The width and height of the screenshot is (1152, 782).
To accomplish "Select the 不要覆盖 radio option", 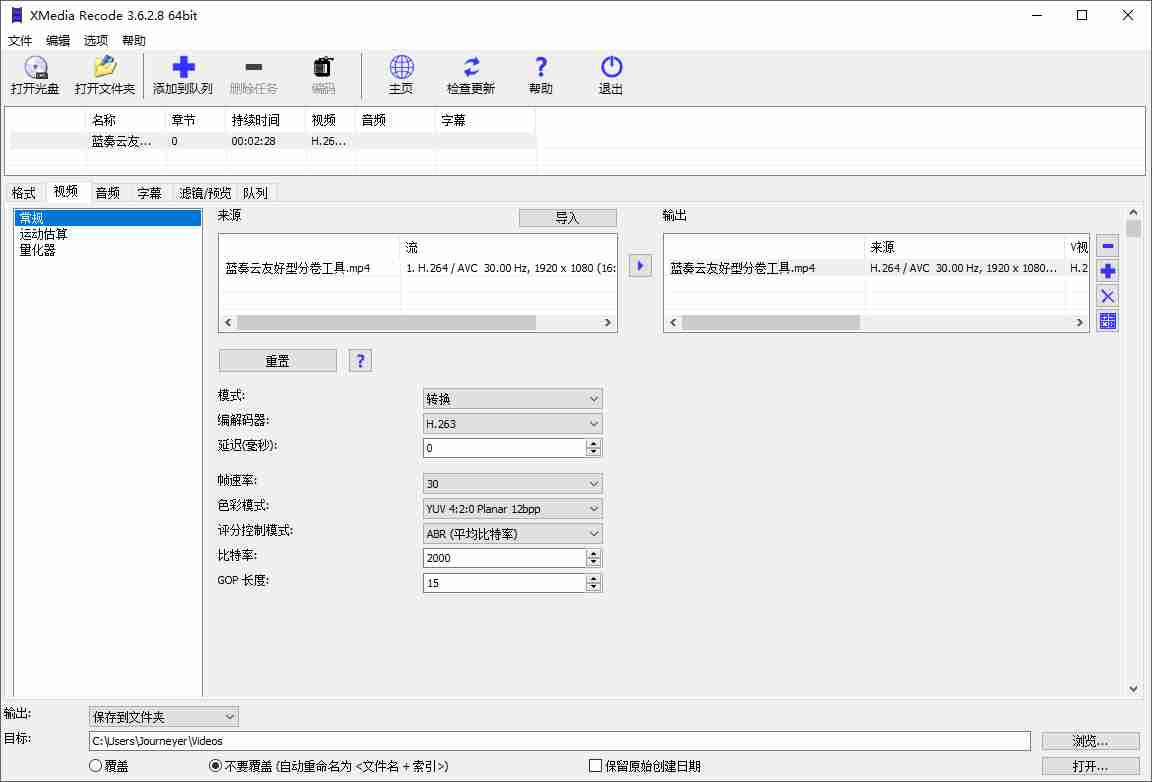I will pyautogui.click(x=215, y=766).
